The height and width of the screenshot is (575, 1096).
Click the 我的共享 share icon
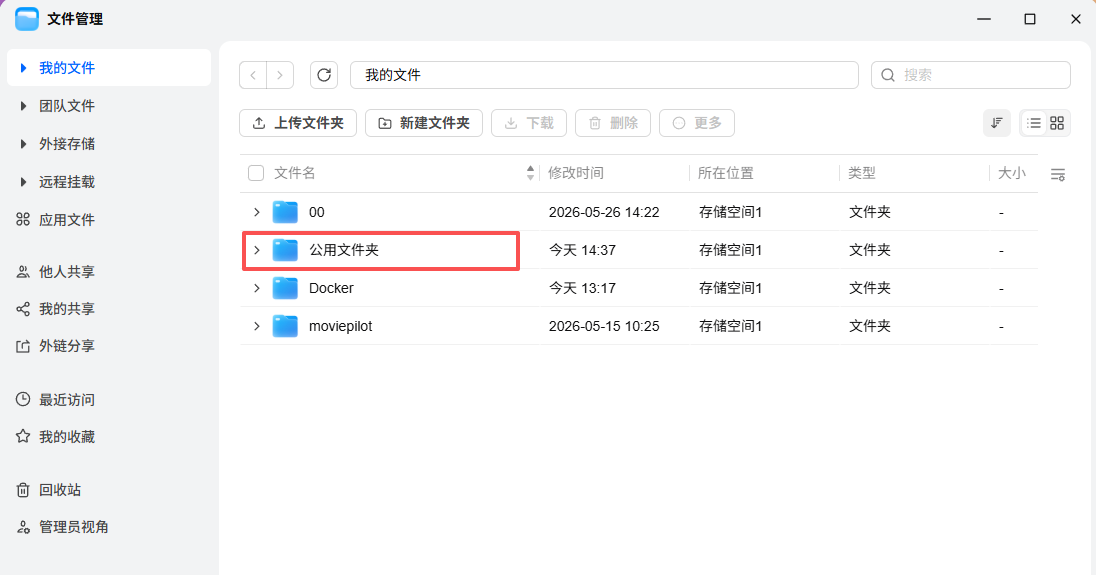[x=23, y=309]
